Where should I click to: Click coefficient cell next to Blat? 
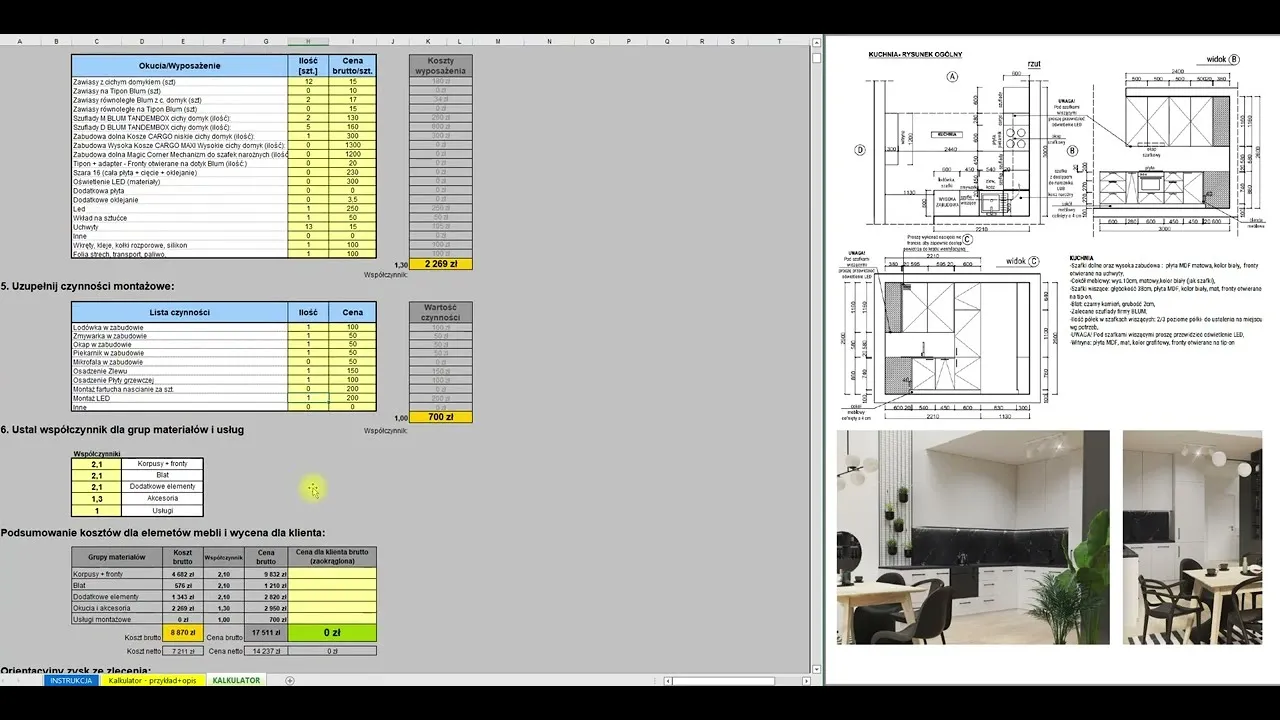click(x=97, y=475)
